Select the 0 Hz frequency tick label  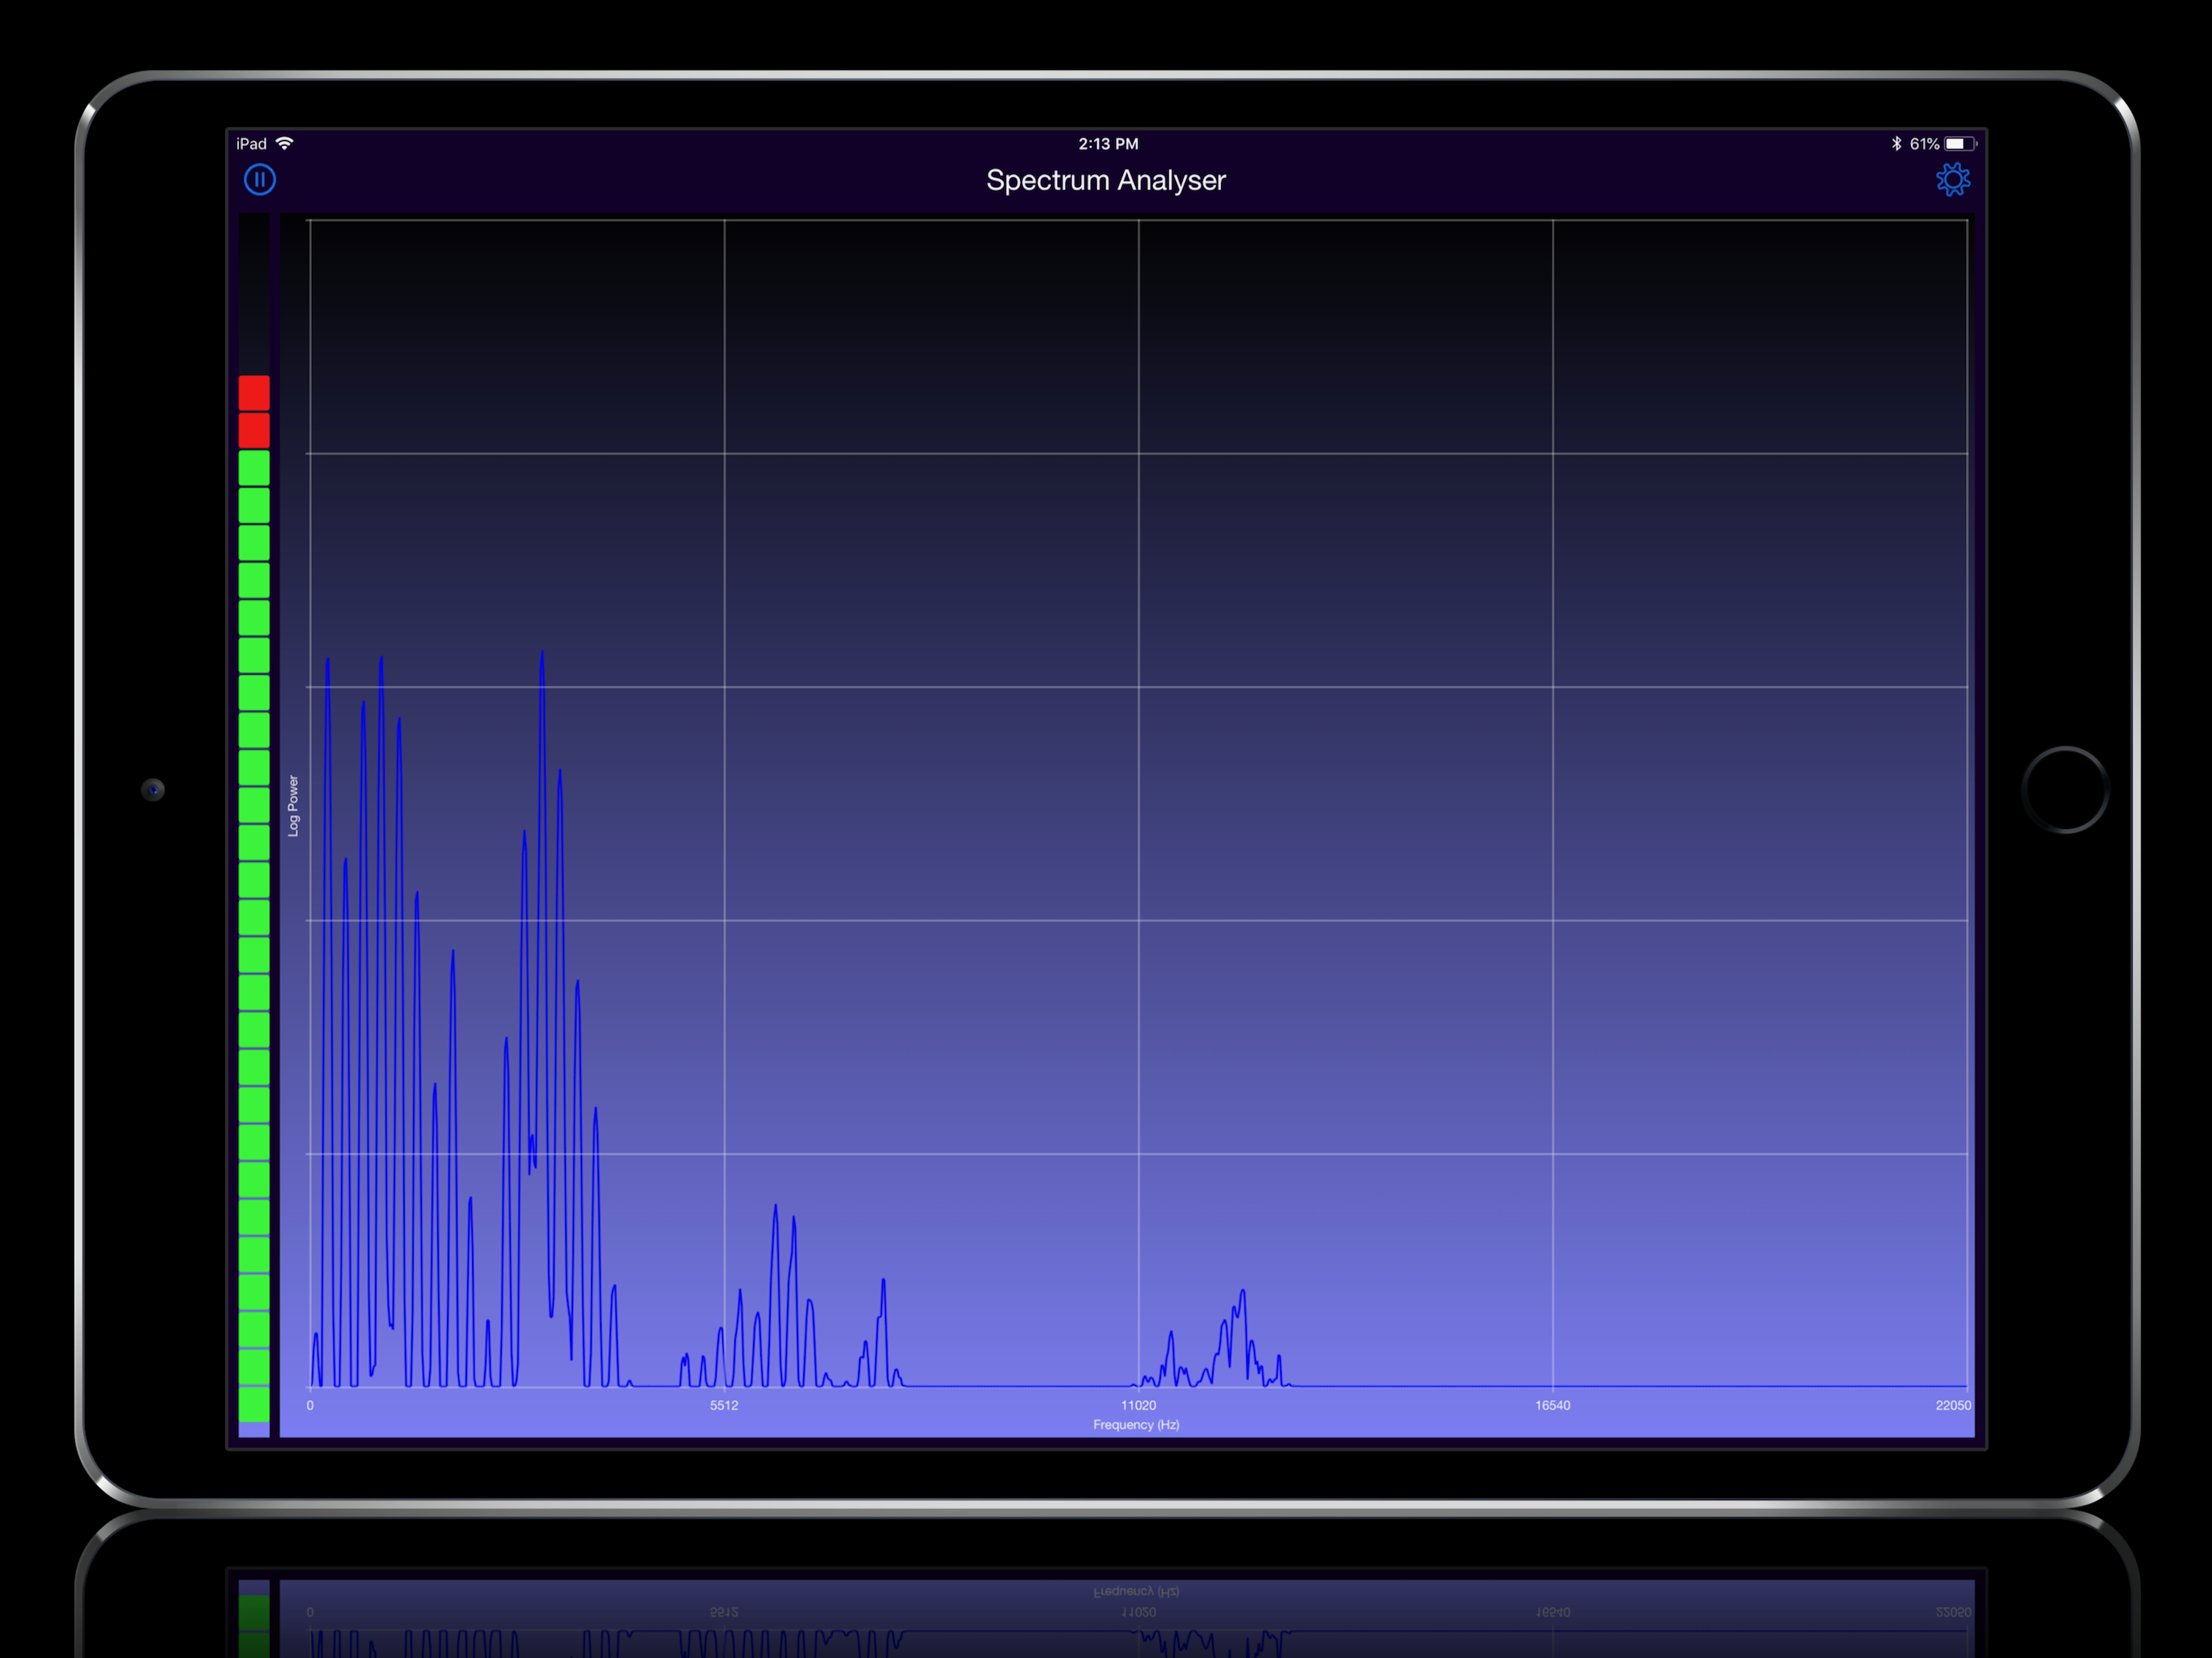[311, 1405]
